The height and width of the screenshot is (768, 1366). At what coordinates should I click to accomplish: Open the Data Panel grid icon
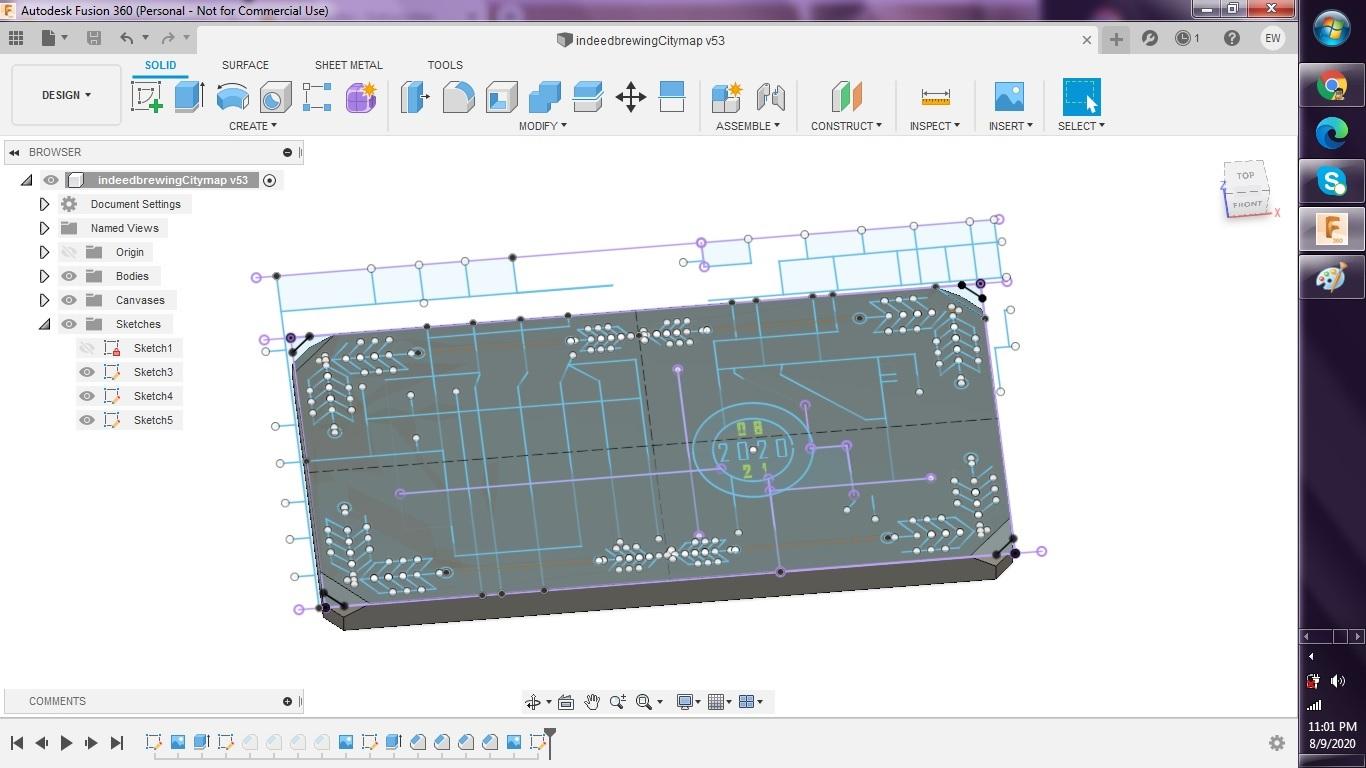pyautogui.click(x=16, y=38)
